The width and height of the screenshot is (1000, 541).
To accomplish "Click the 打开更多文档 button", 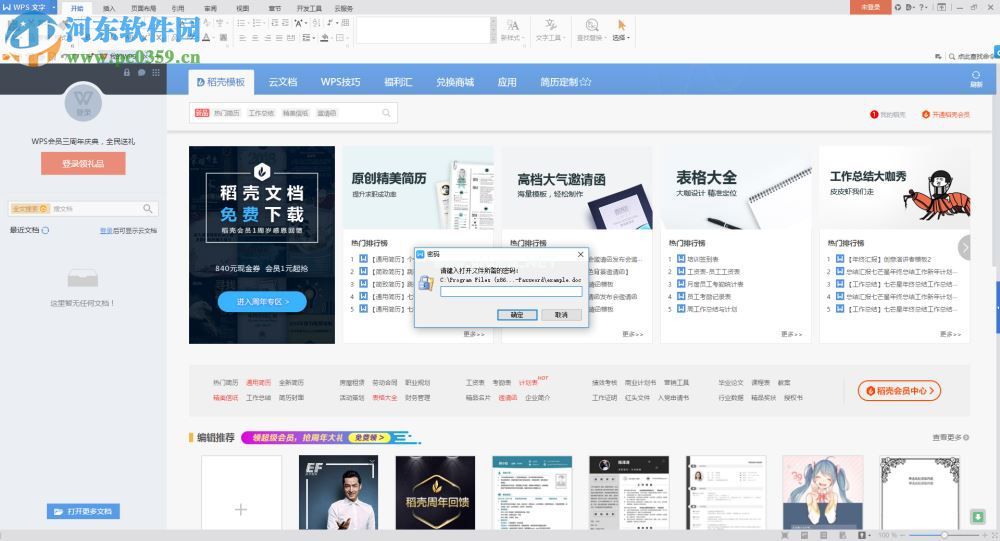I will pos(83,511).
